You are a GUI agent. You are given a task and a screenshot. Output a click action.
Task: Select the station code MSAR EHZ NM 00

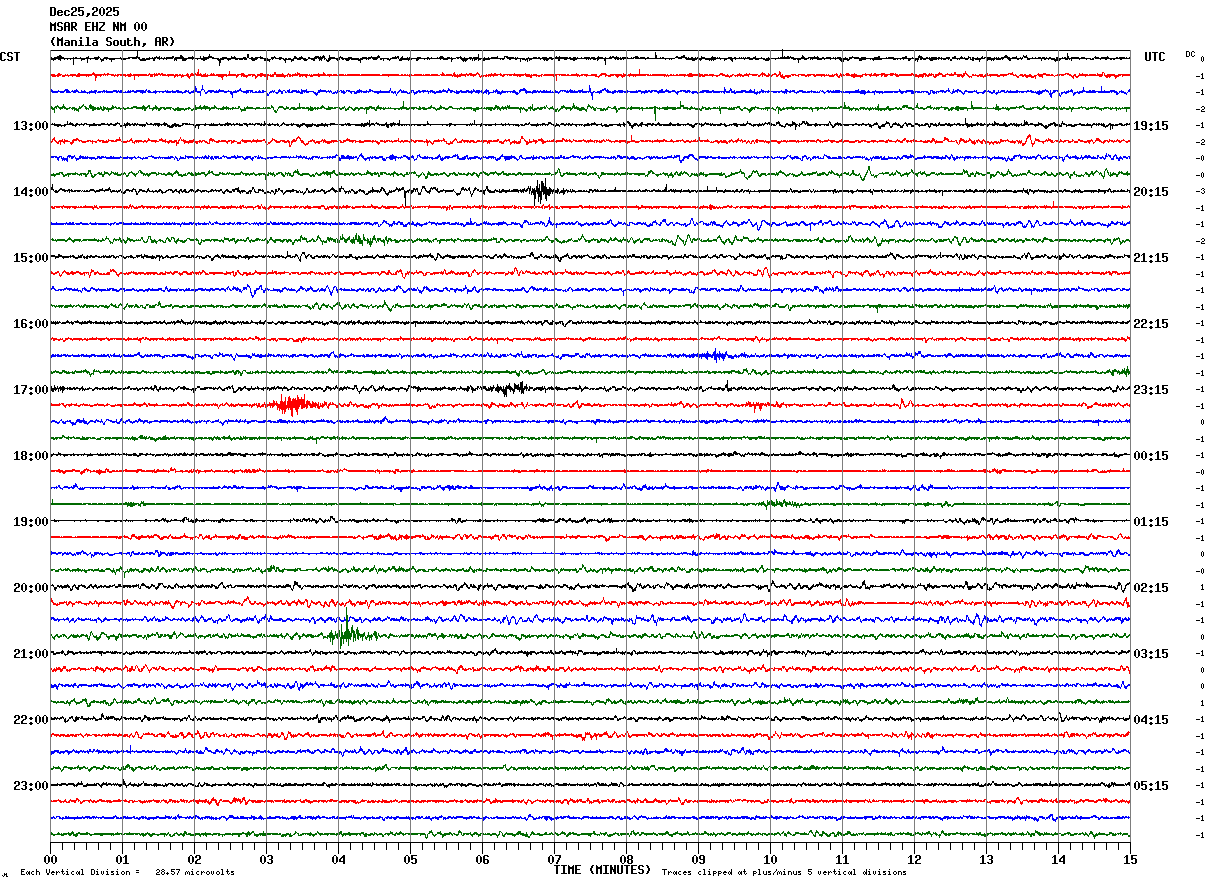click(x=98, y=27)
